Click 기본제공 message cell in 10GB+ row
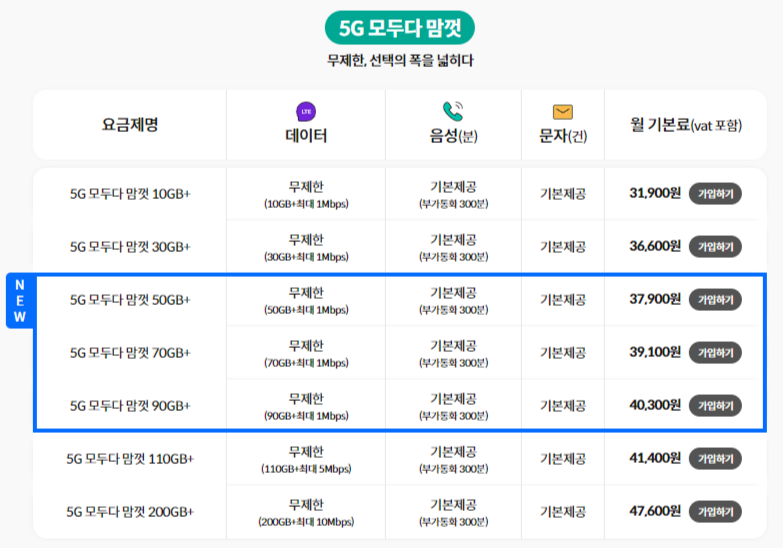 563,194
